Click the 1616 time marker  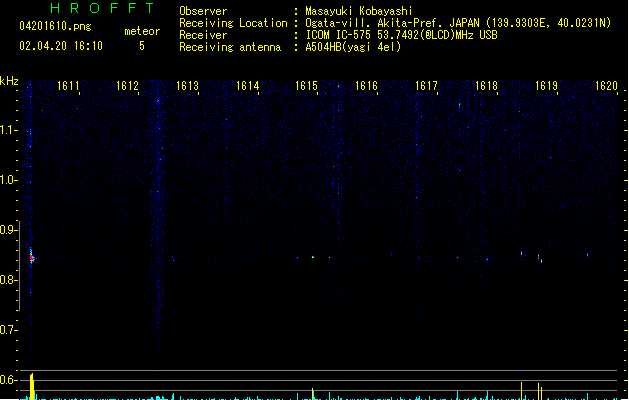tap(366, 86)
